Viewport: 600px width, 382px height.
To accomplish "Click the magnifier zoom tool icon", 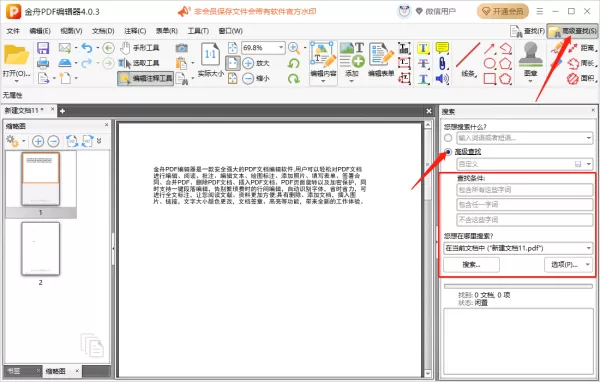I will pos(294,48).
